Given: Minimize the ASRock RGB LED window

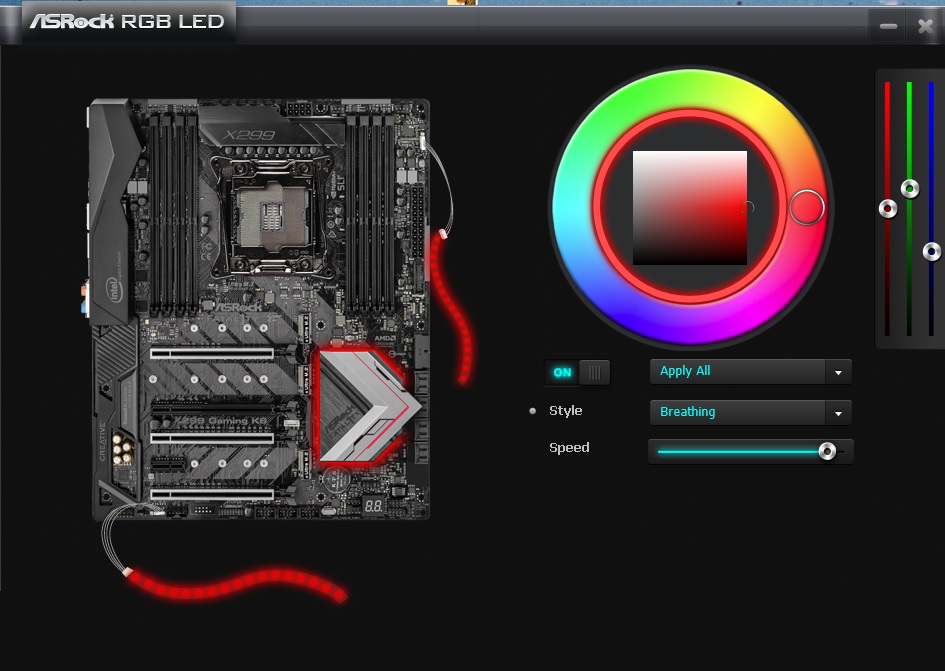Looking at the screenshot, I should 888,26.
